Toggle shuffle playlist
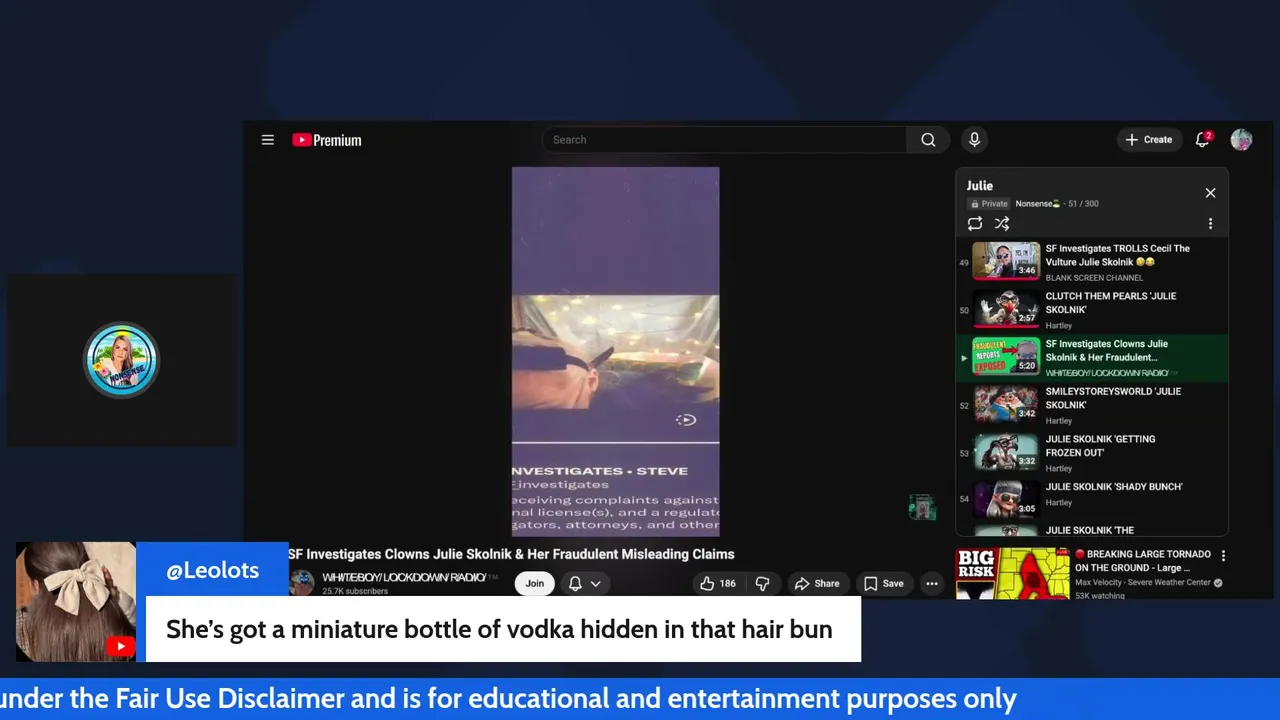The image size is (1280, 720). click(1002, 224)
